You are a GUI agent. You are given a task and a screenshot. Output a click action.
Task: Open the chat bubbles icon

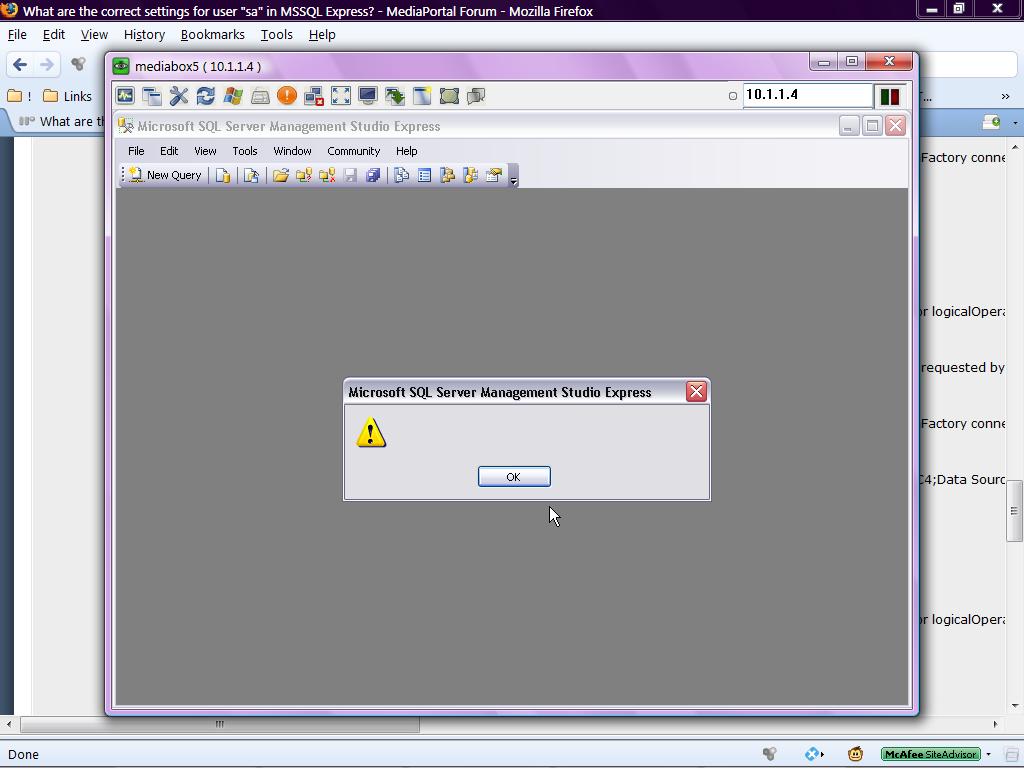[476, 96]
